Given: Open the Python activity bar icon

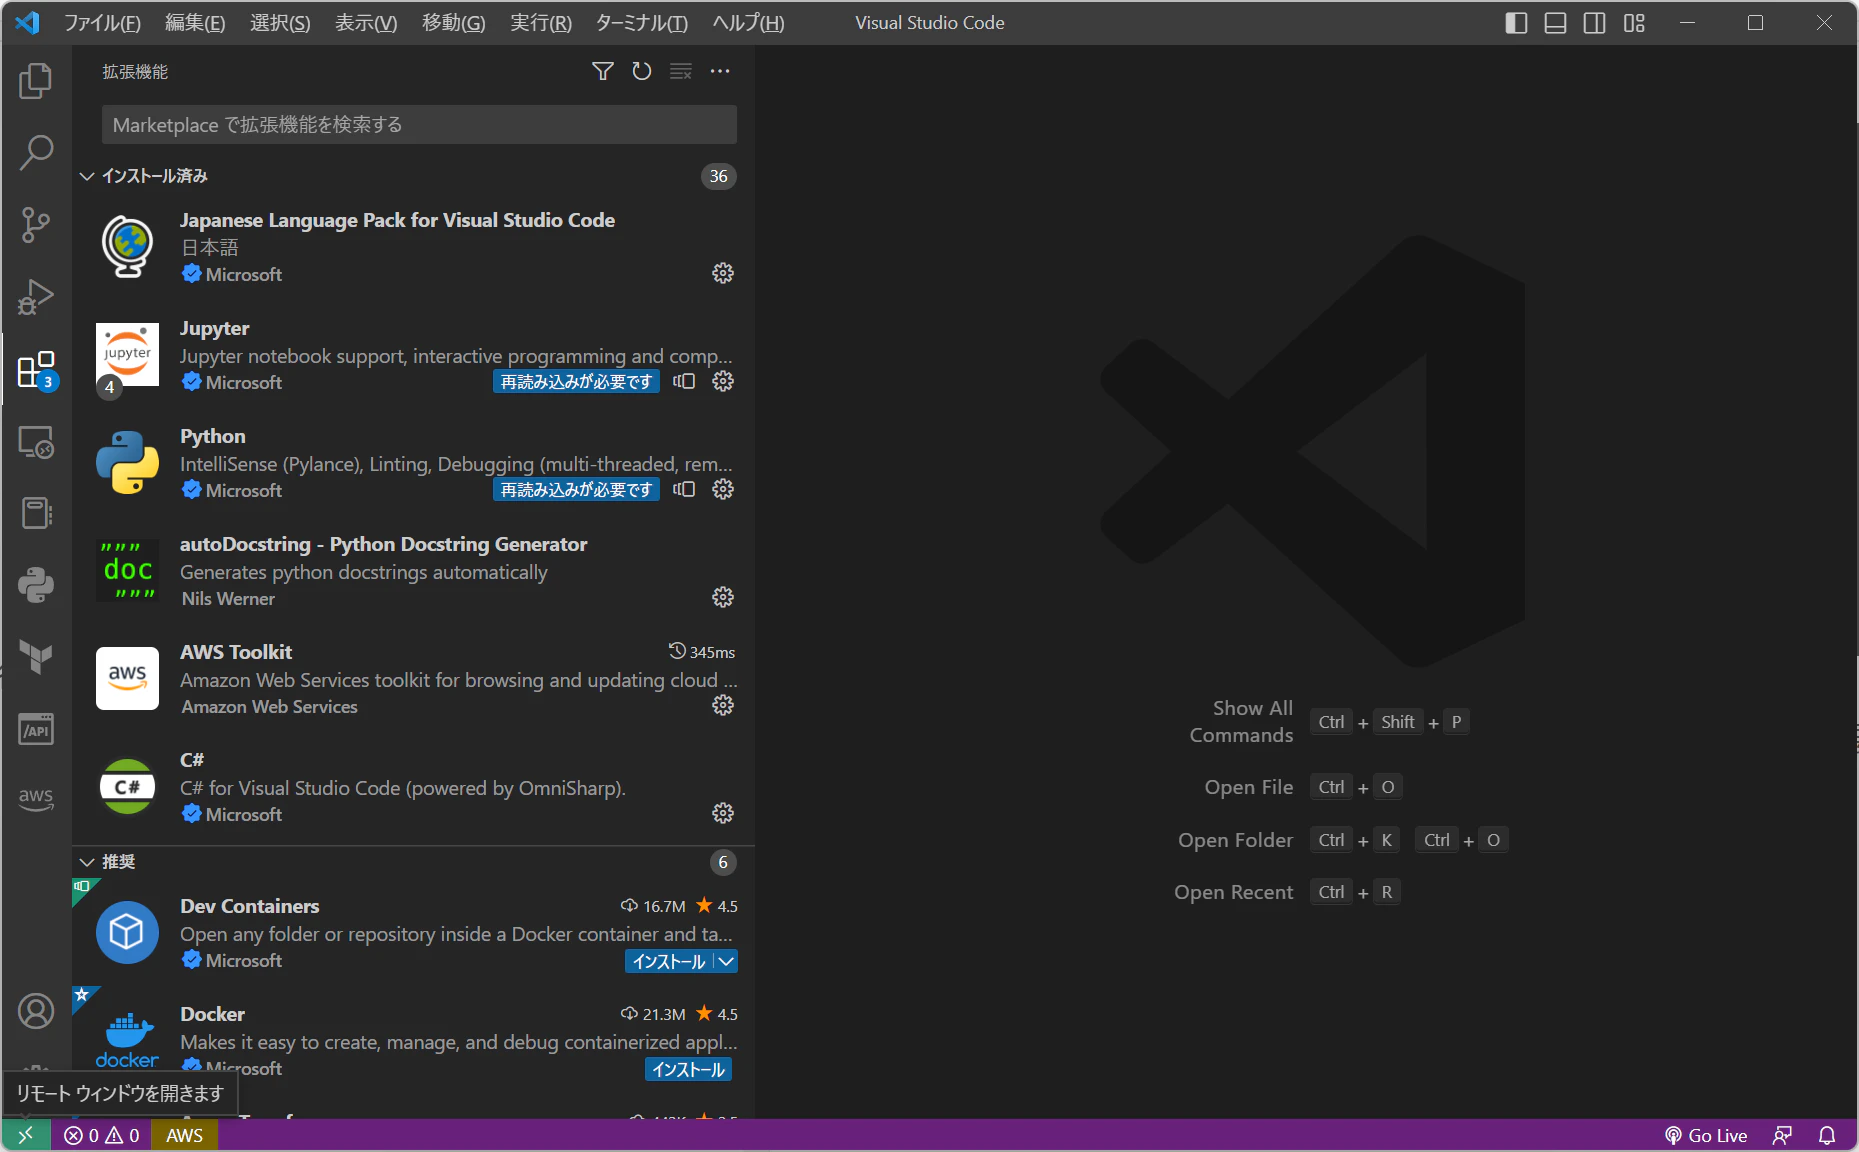Looking at the screenshot, I should [36, 585].
